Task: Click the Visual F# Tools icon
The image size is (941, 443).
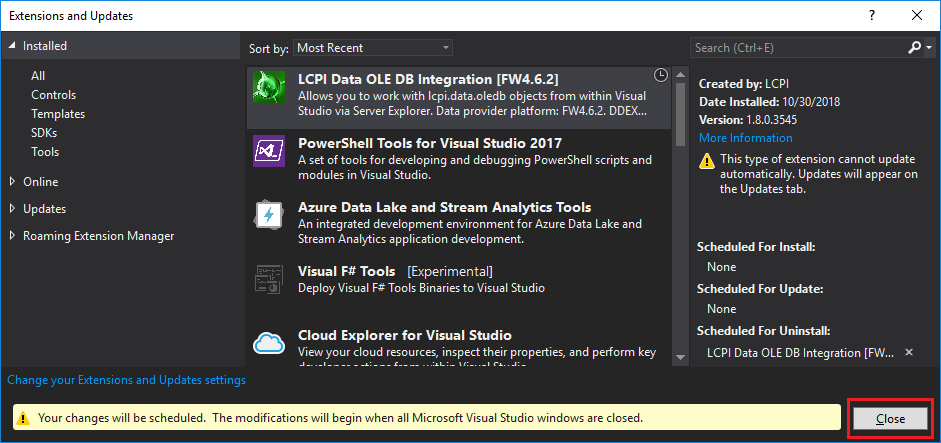Action: [269, 279]
